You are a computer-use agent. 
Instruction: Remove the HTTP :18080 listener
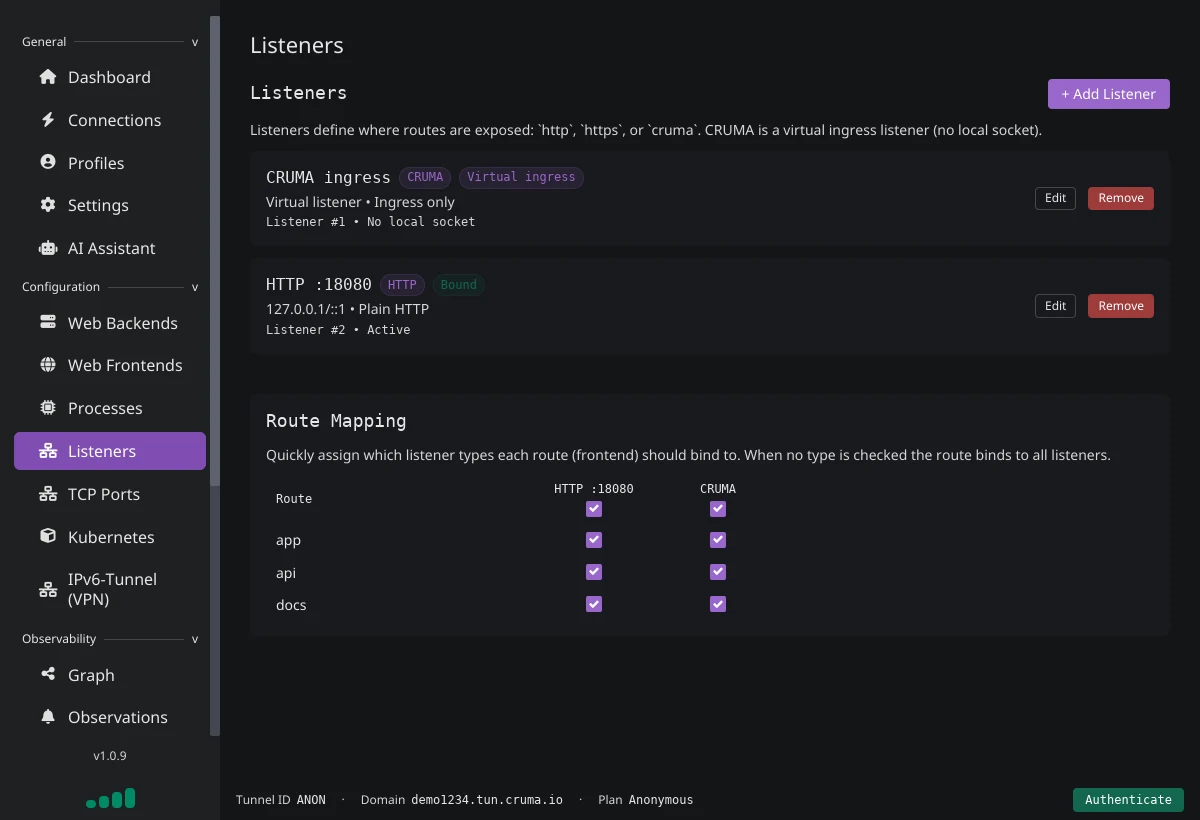[1120, 306]
